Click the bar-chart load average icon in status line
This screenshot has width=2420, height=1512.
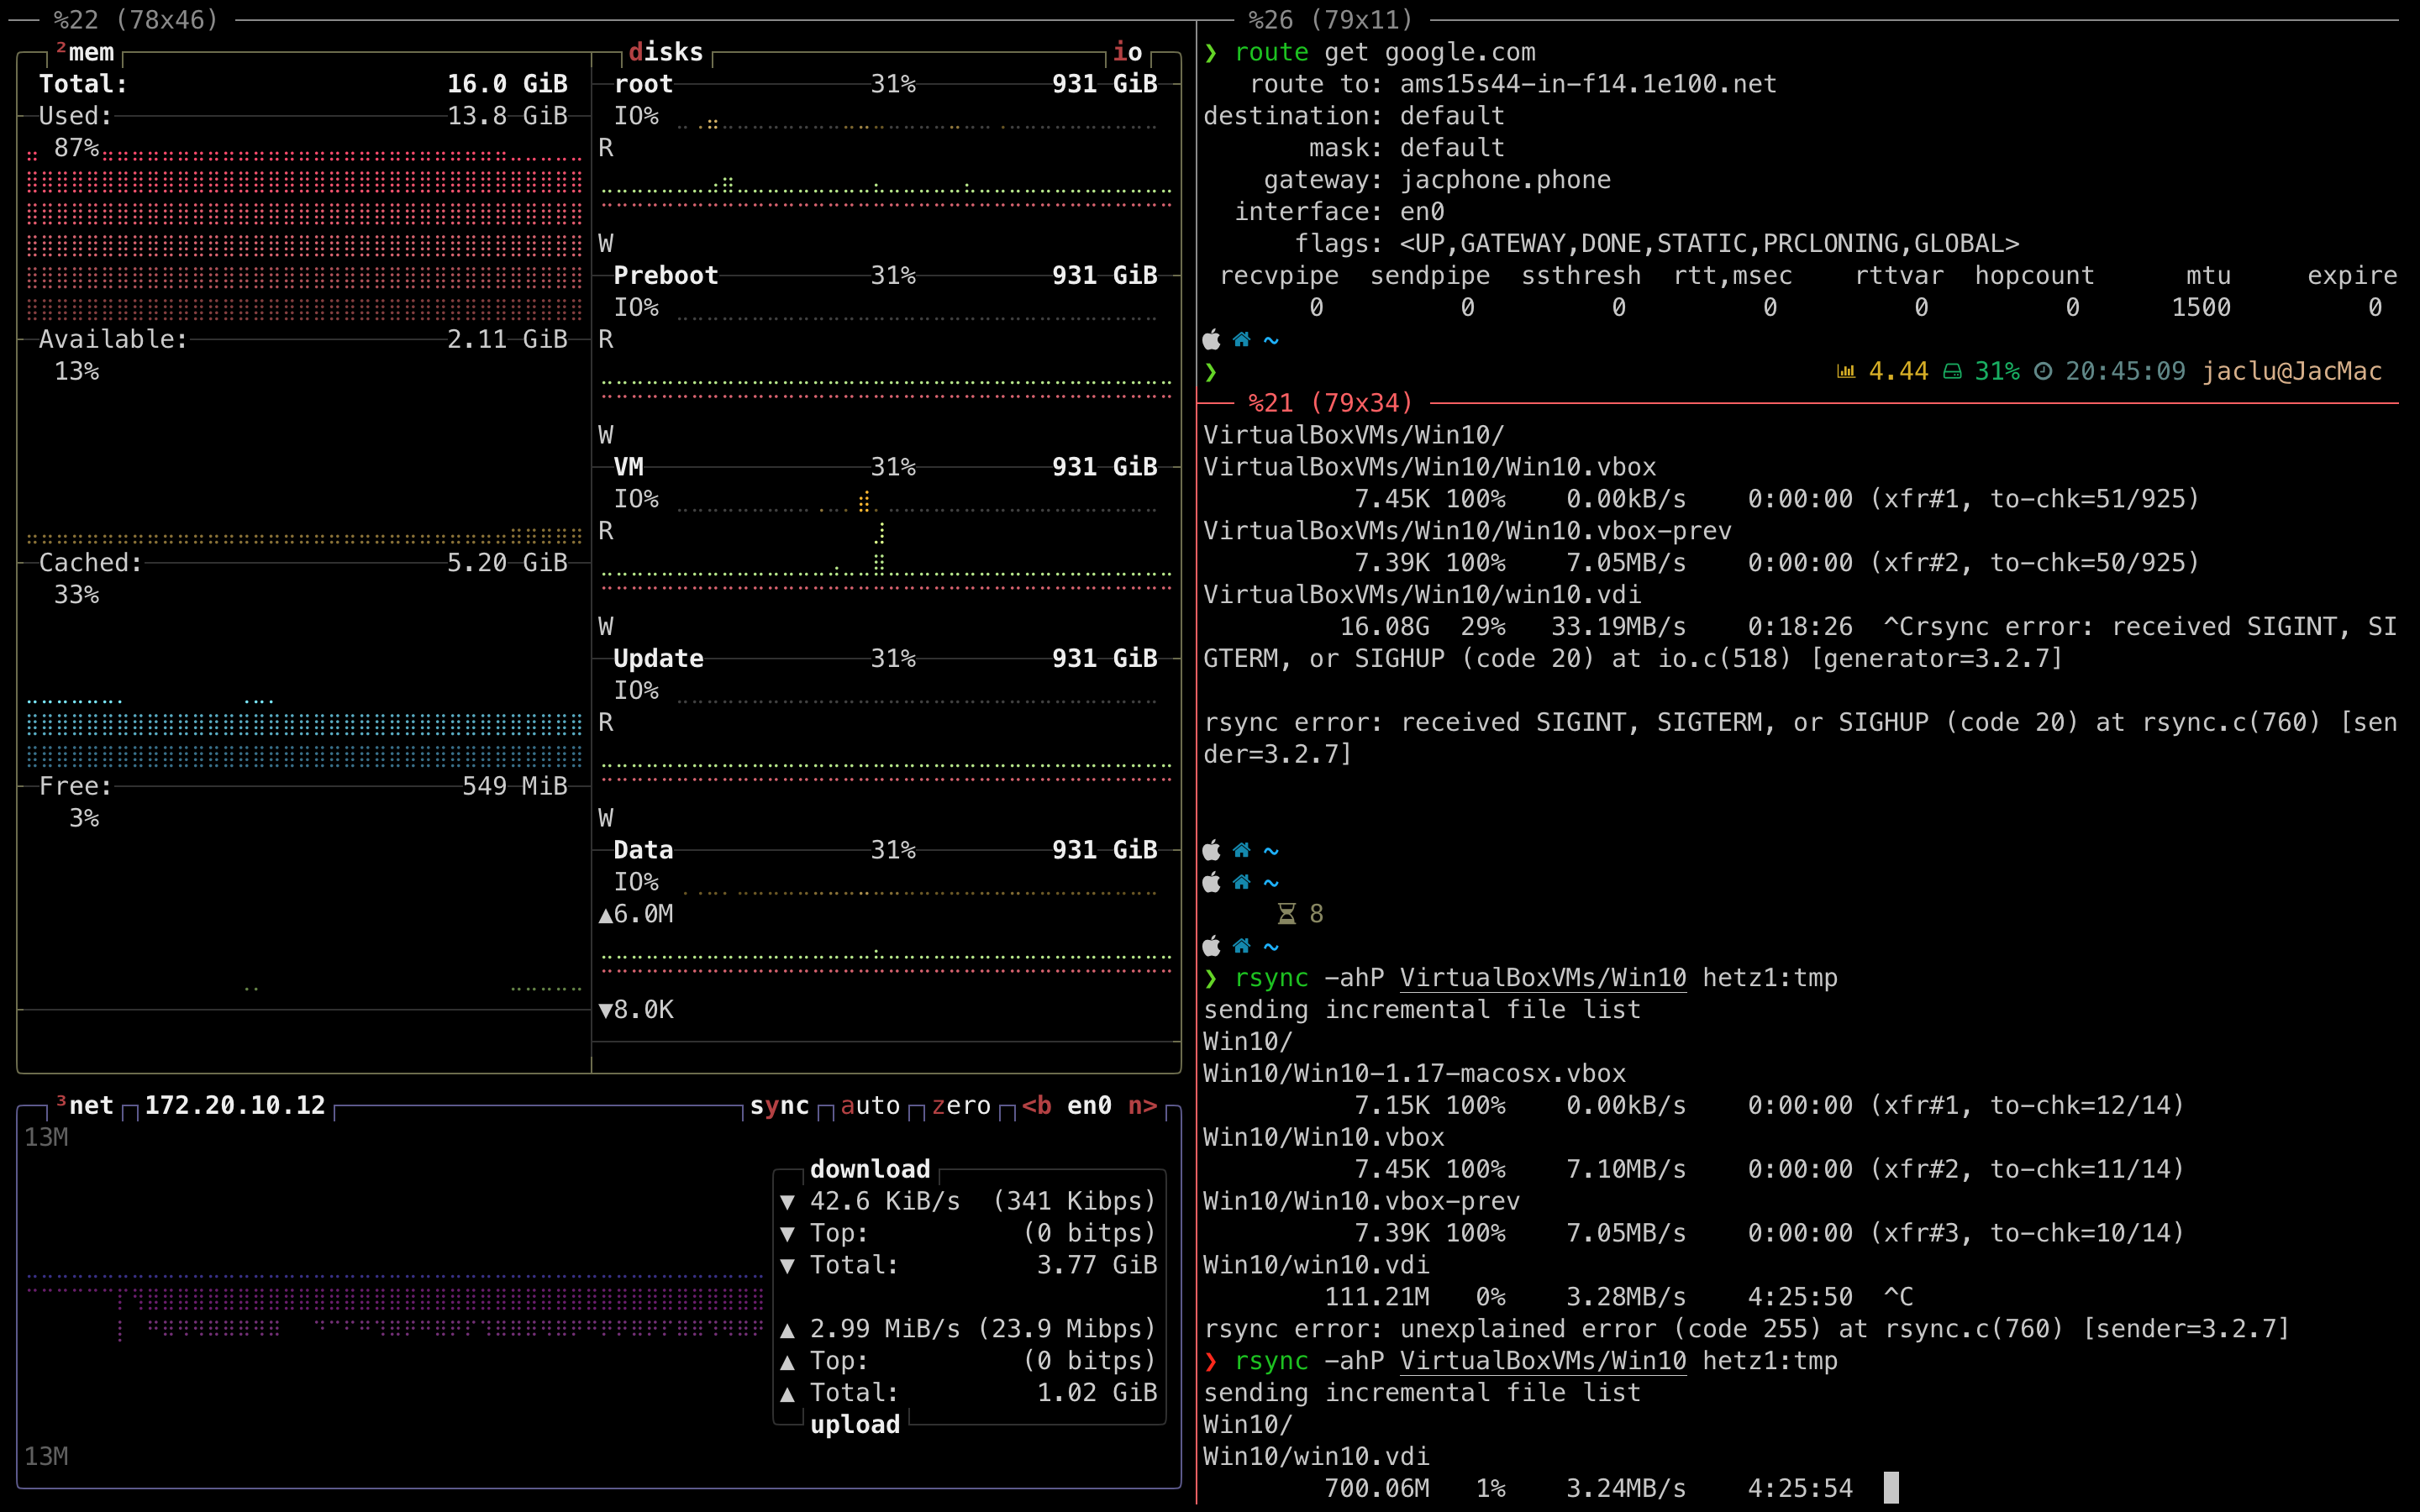1845,370
